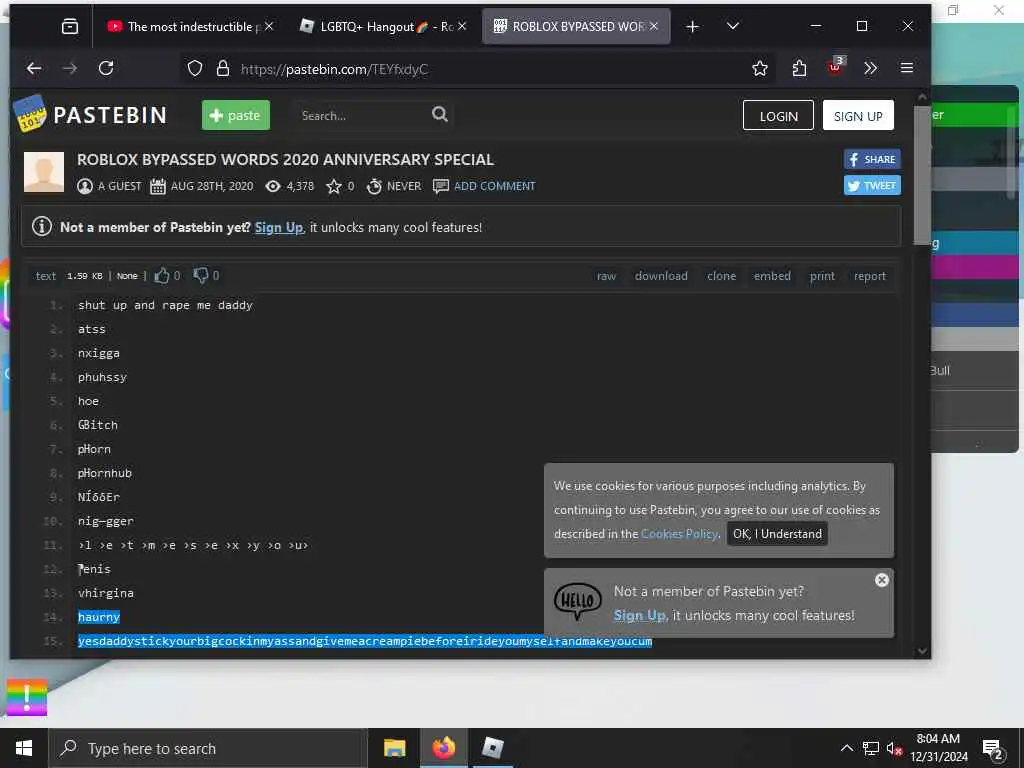Click scrollbar down arrow at page bottom
This screenshot has height=768, width=1024.
(x=922, y=650)
